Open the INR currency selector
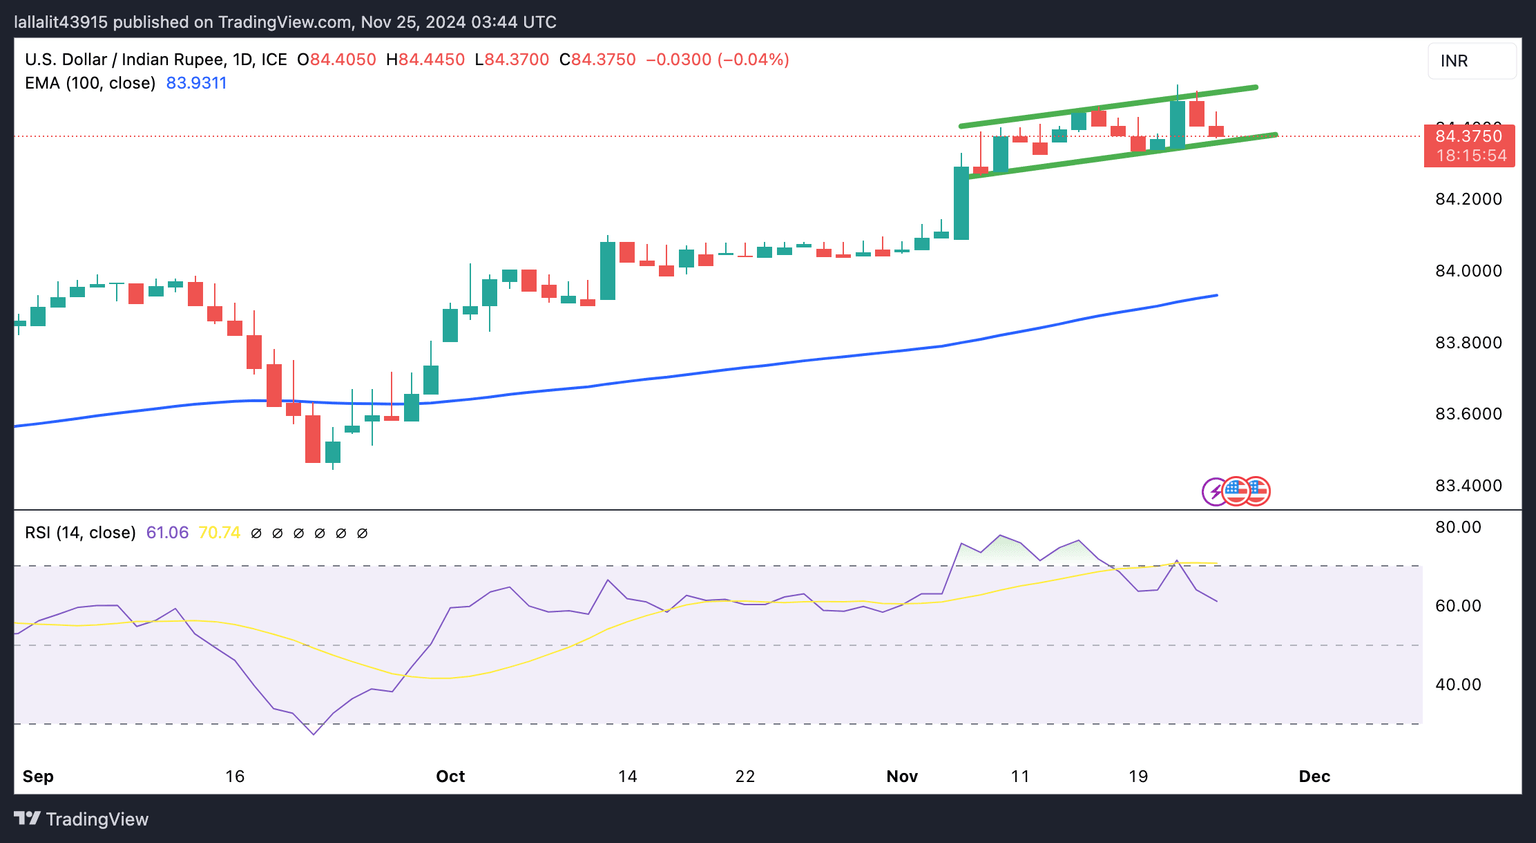The image size is (1536, 843). (x=1471, y=61)
